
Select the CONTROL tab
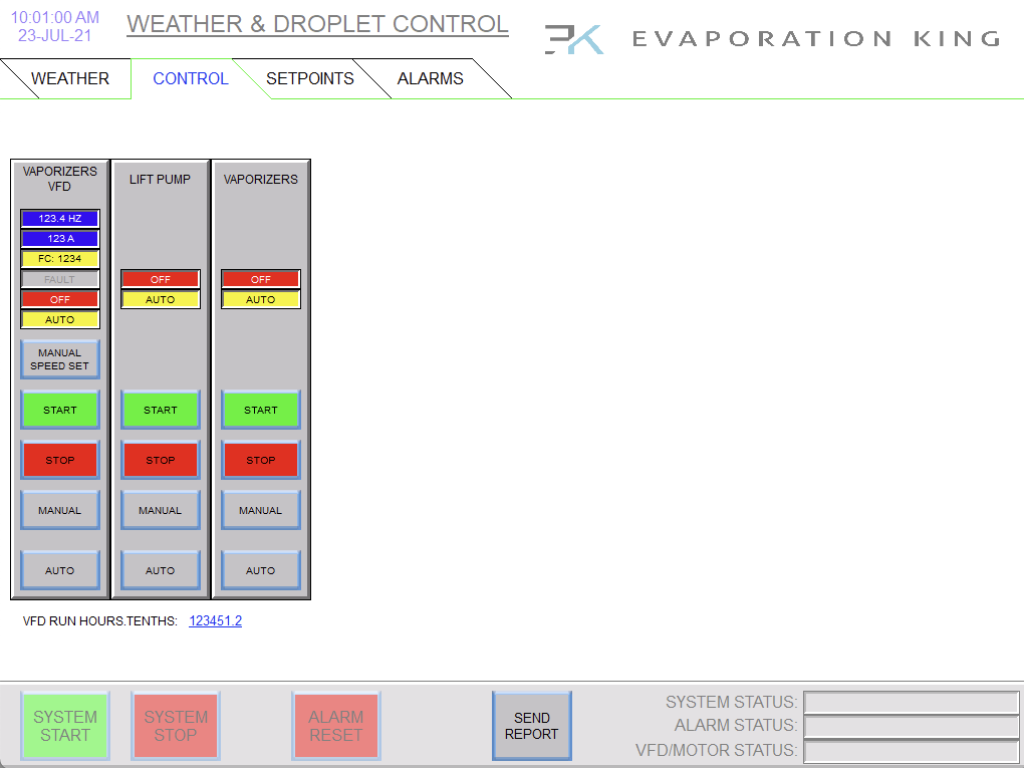190,78
